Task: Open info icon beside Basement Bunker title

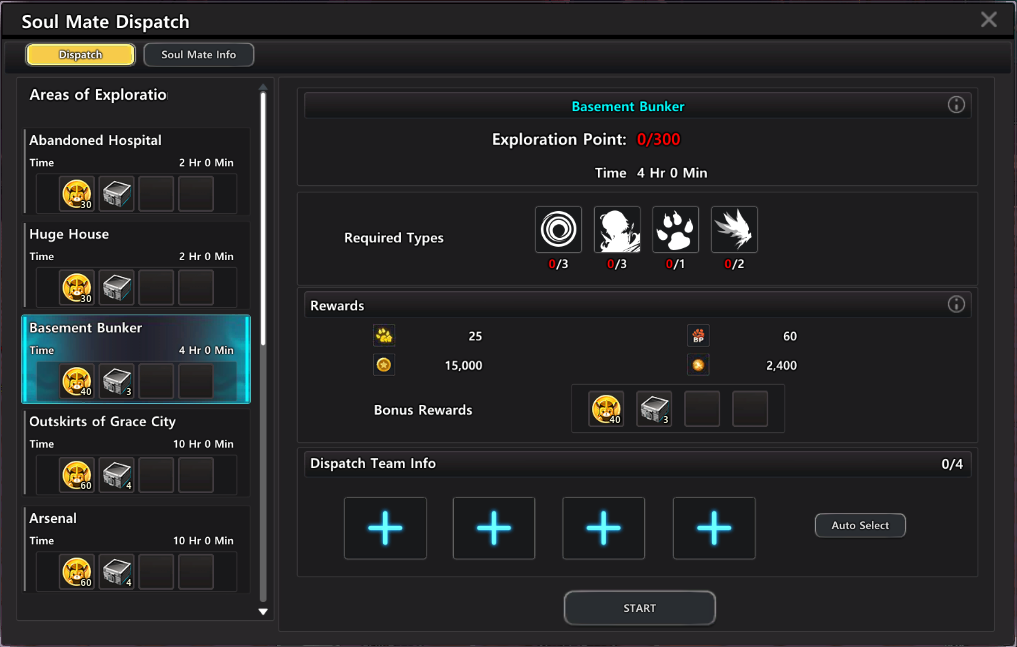Action: pos(956,105)
